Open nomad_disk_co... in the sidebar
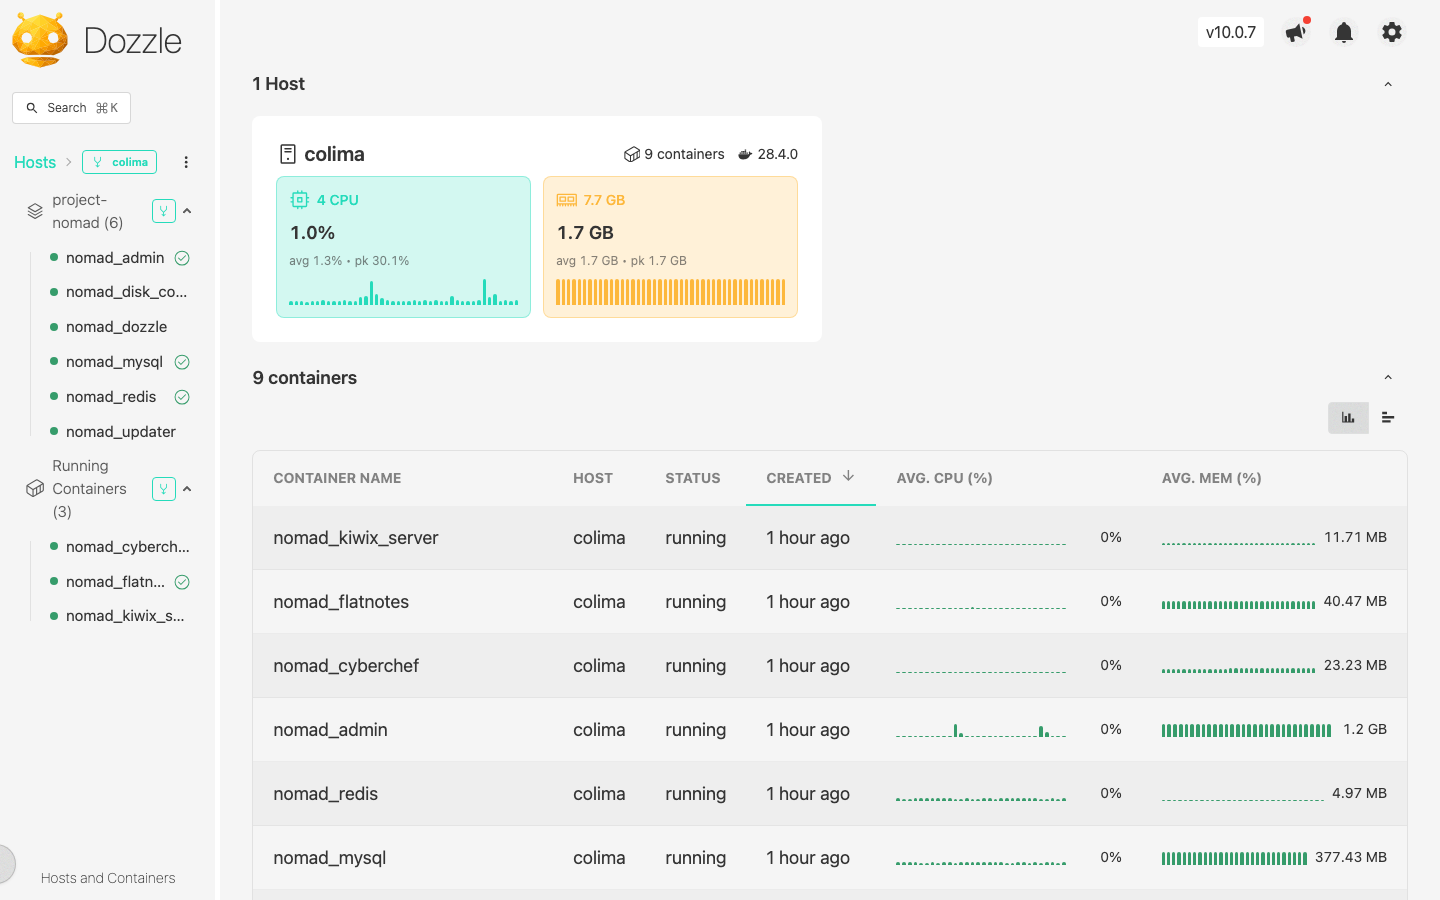The width and height of the screenshot is (1440, 900). (x=126, y=292)
